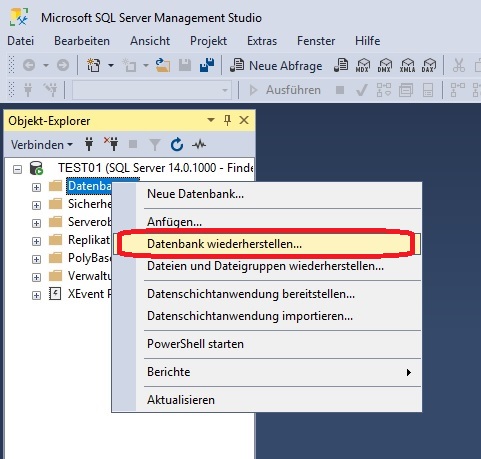The height and width of the screenshot is (459, 481).
Task: Expand the Verwaltung folder node
Action: coord(36,277)
